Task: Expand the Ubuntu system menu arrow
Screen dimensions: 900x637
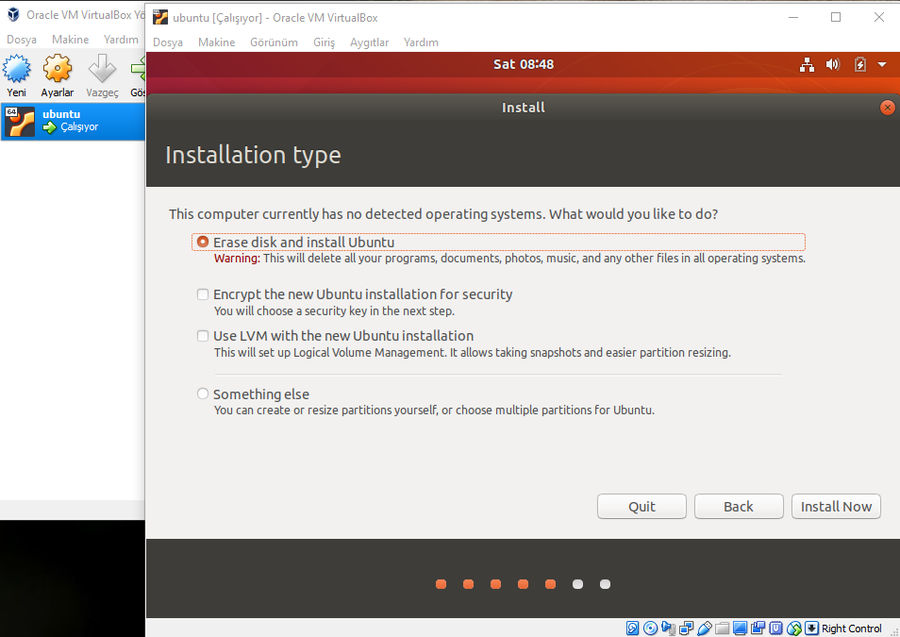Action: point(882,65)
